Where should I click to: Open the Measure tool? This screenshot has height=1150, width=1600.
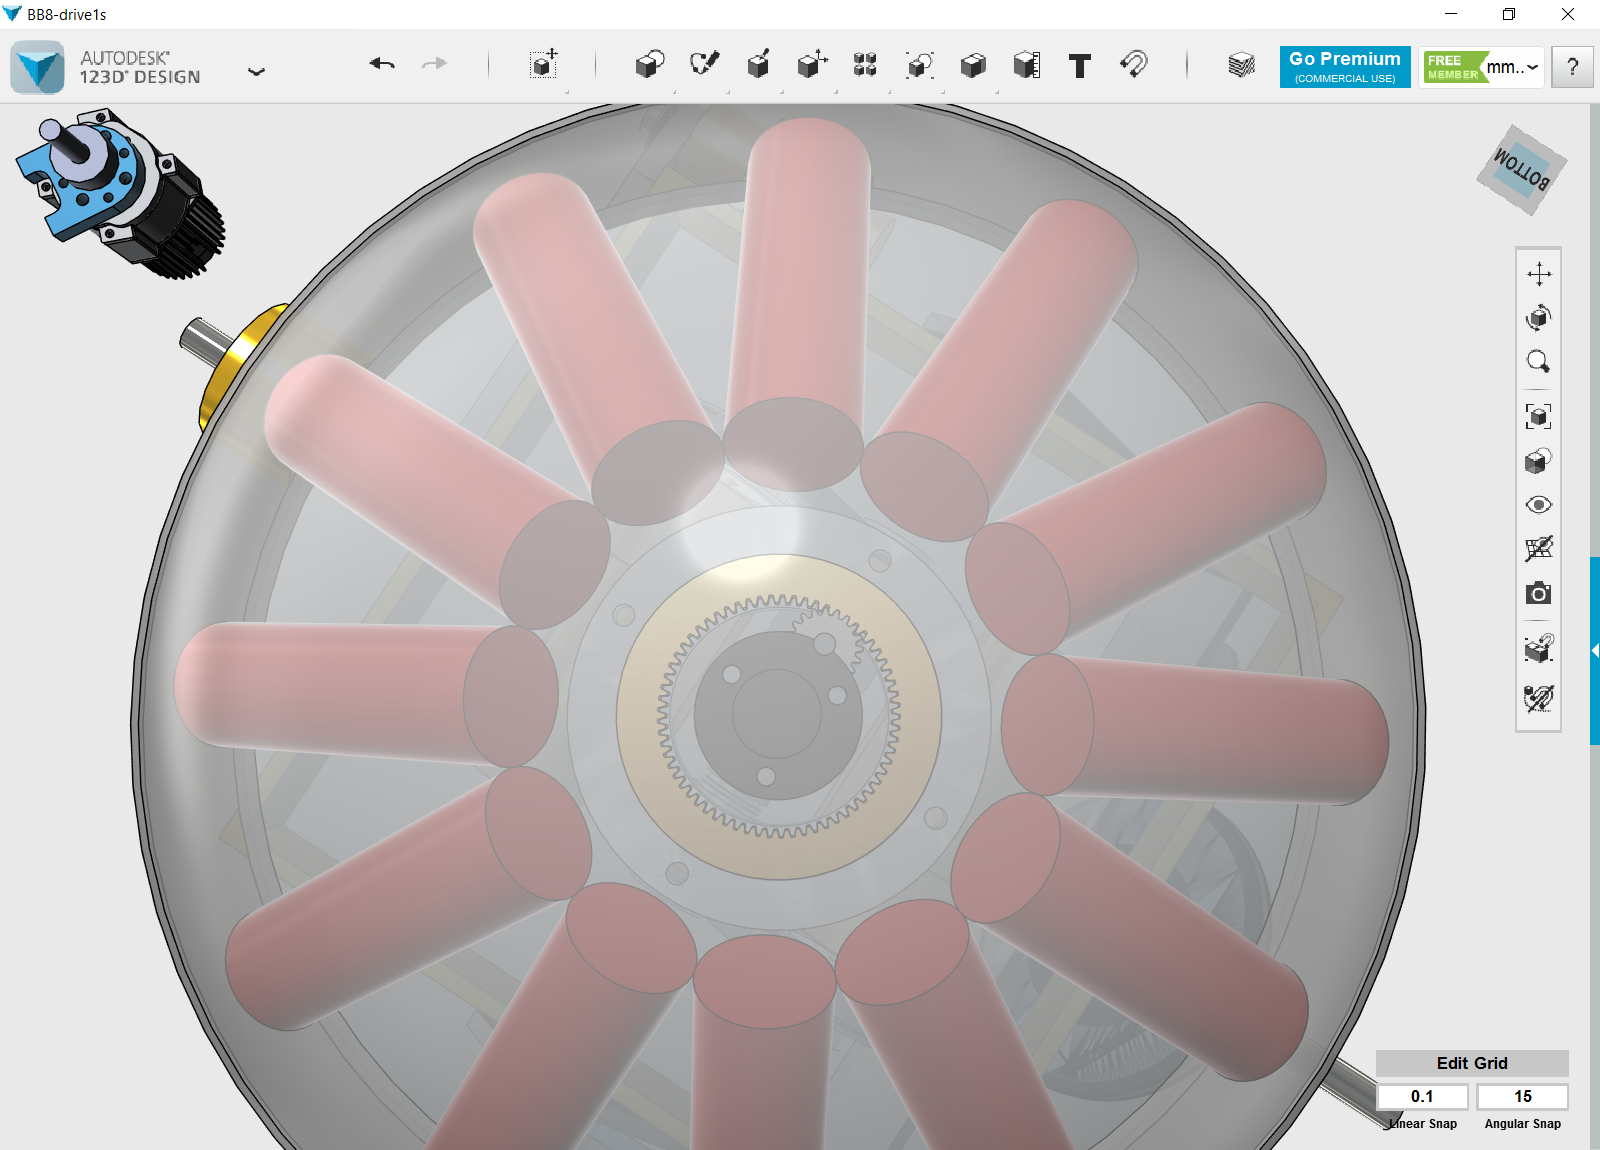[x=1027, y=65]
